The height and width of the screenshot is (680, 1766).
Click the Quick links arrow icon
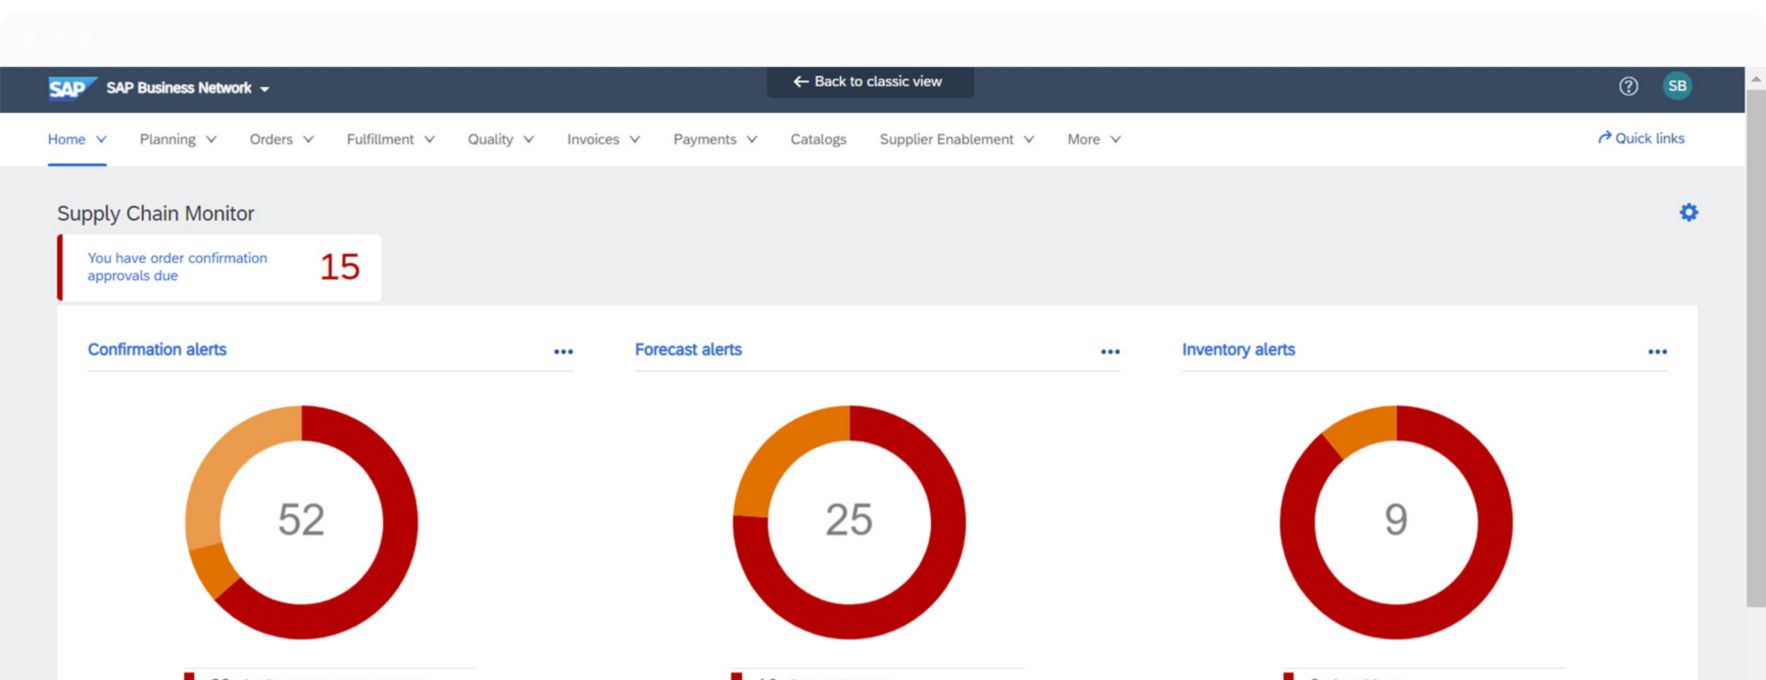coord(1604,138)
